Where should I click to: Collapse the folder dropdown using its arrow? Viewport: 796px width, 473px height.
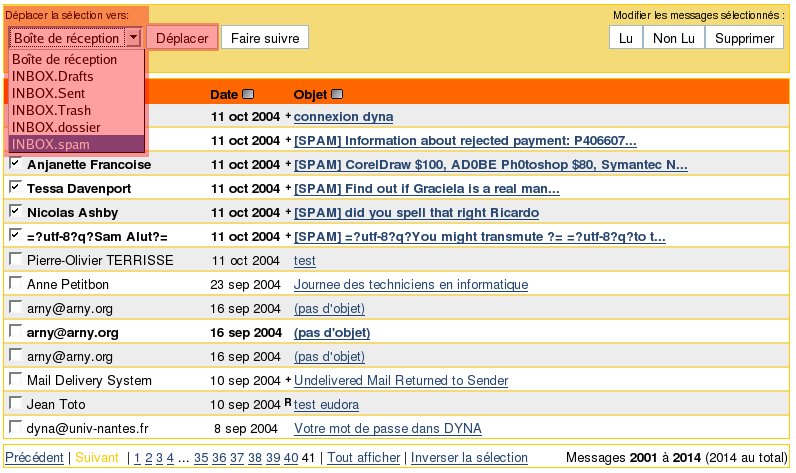pos(133,38)
